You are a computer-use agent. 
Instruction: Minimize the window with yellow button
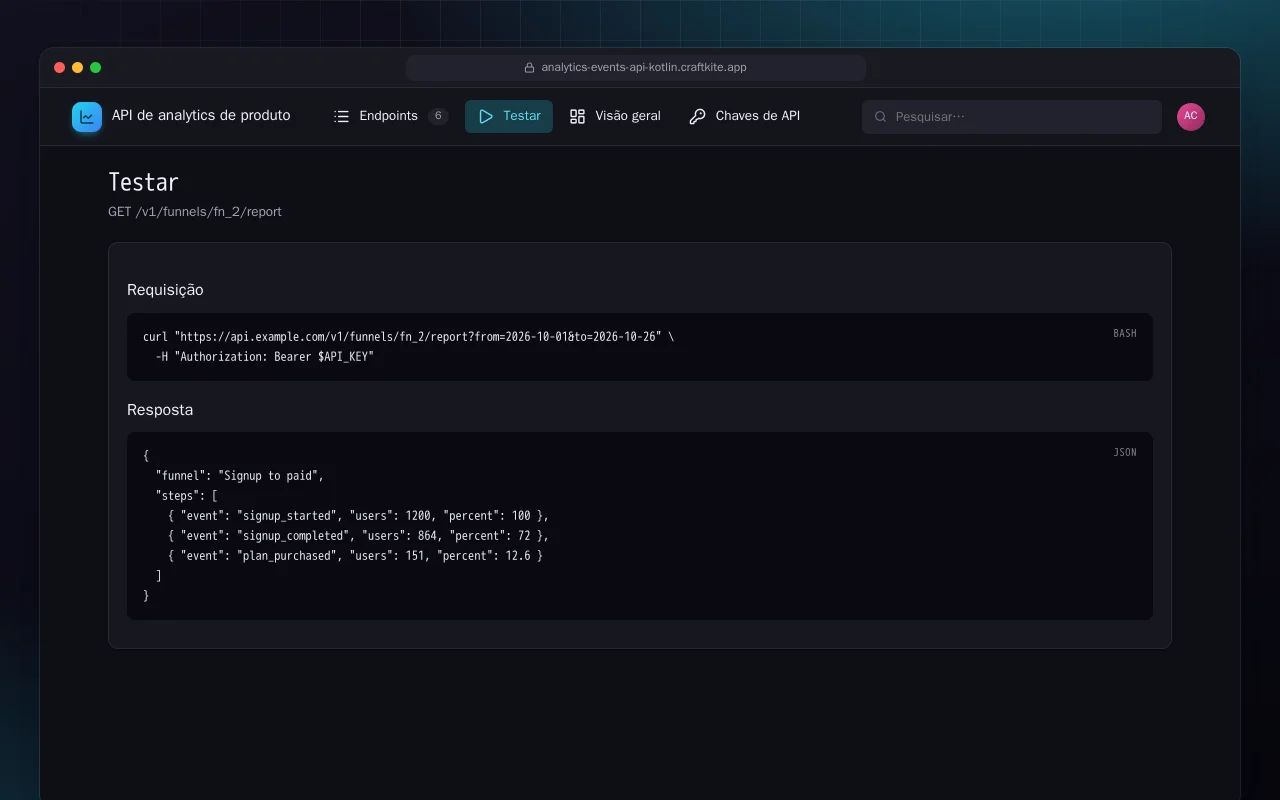pos(78,68)
